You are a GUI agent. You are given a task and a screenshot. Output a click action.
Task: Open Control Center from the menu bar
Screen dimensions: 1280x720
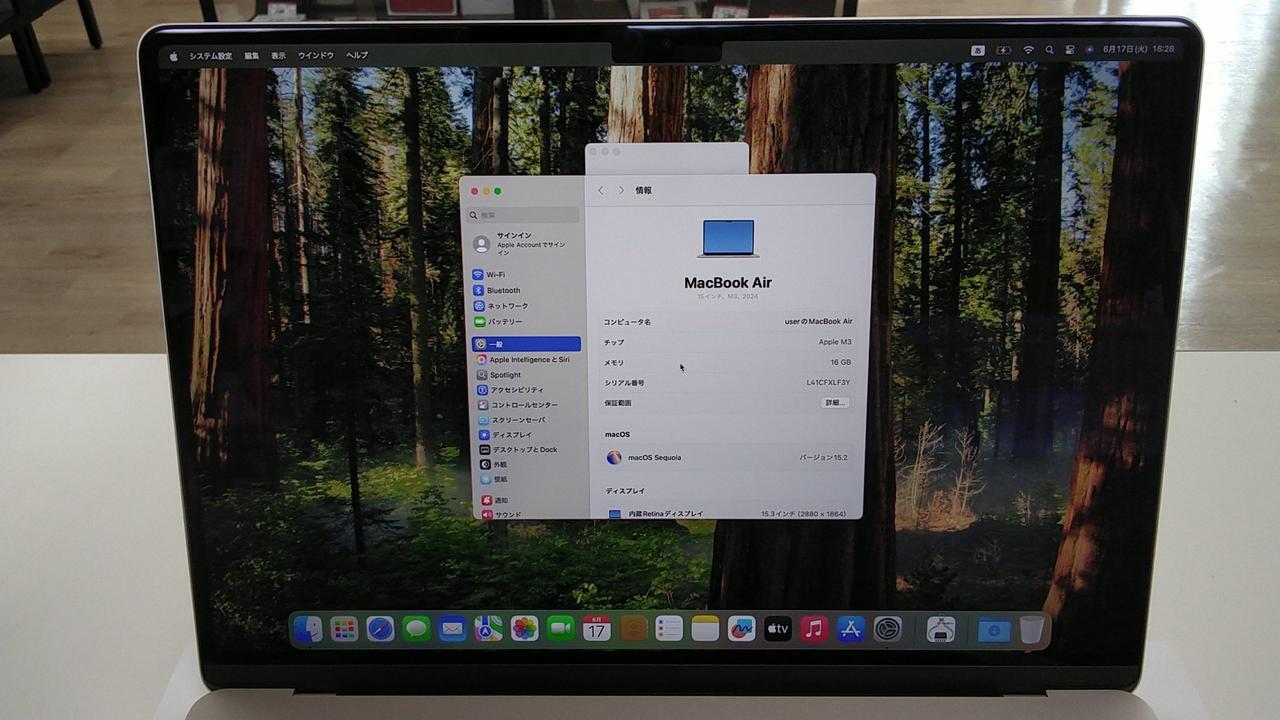pyautogui.click(x=1069, y=50)
